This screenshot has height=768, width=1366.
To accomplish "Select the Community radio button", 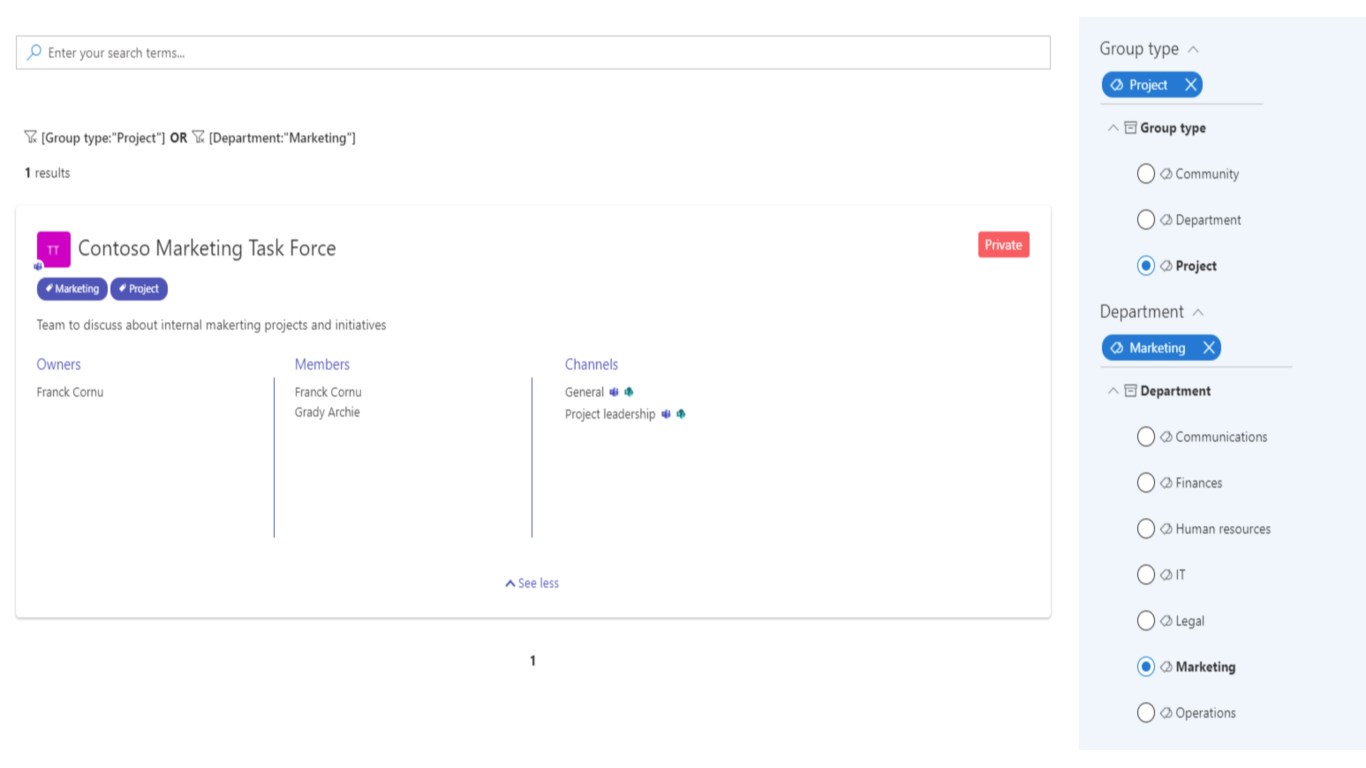I will click(1146, 174).
